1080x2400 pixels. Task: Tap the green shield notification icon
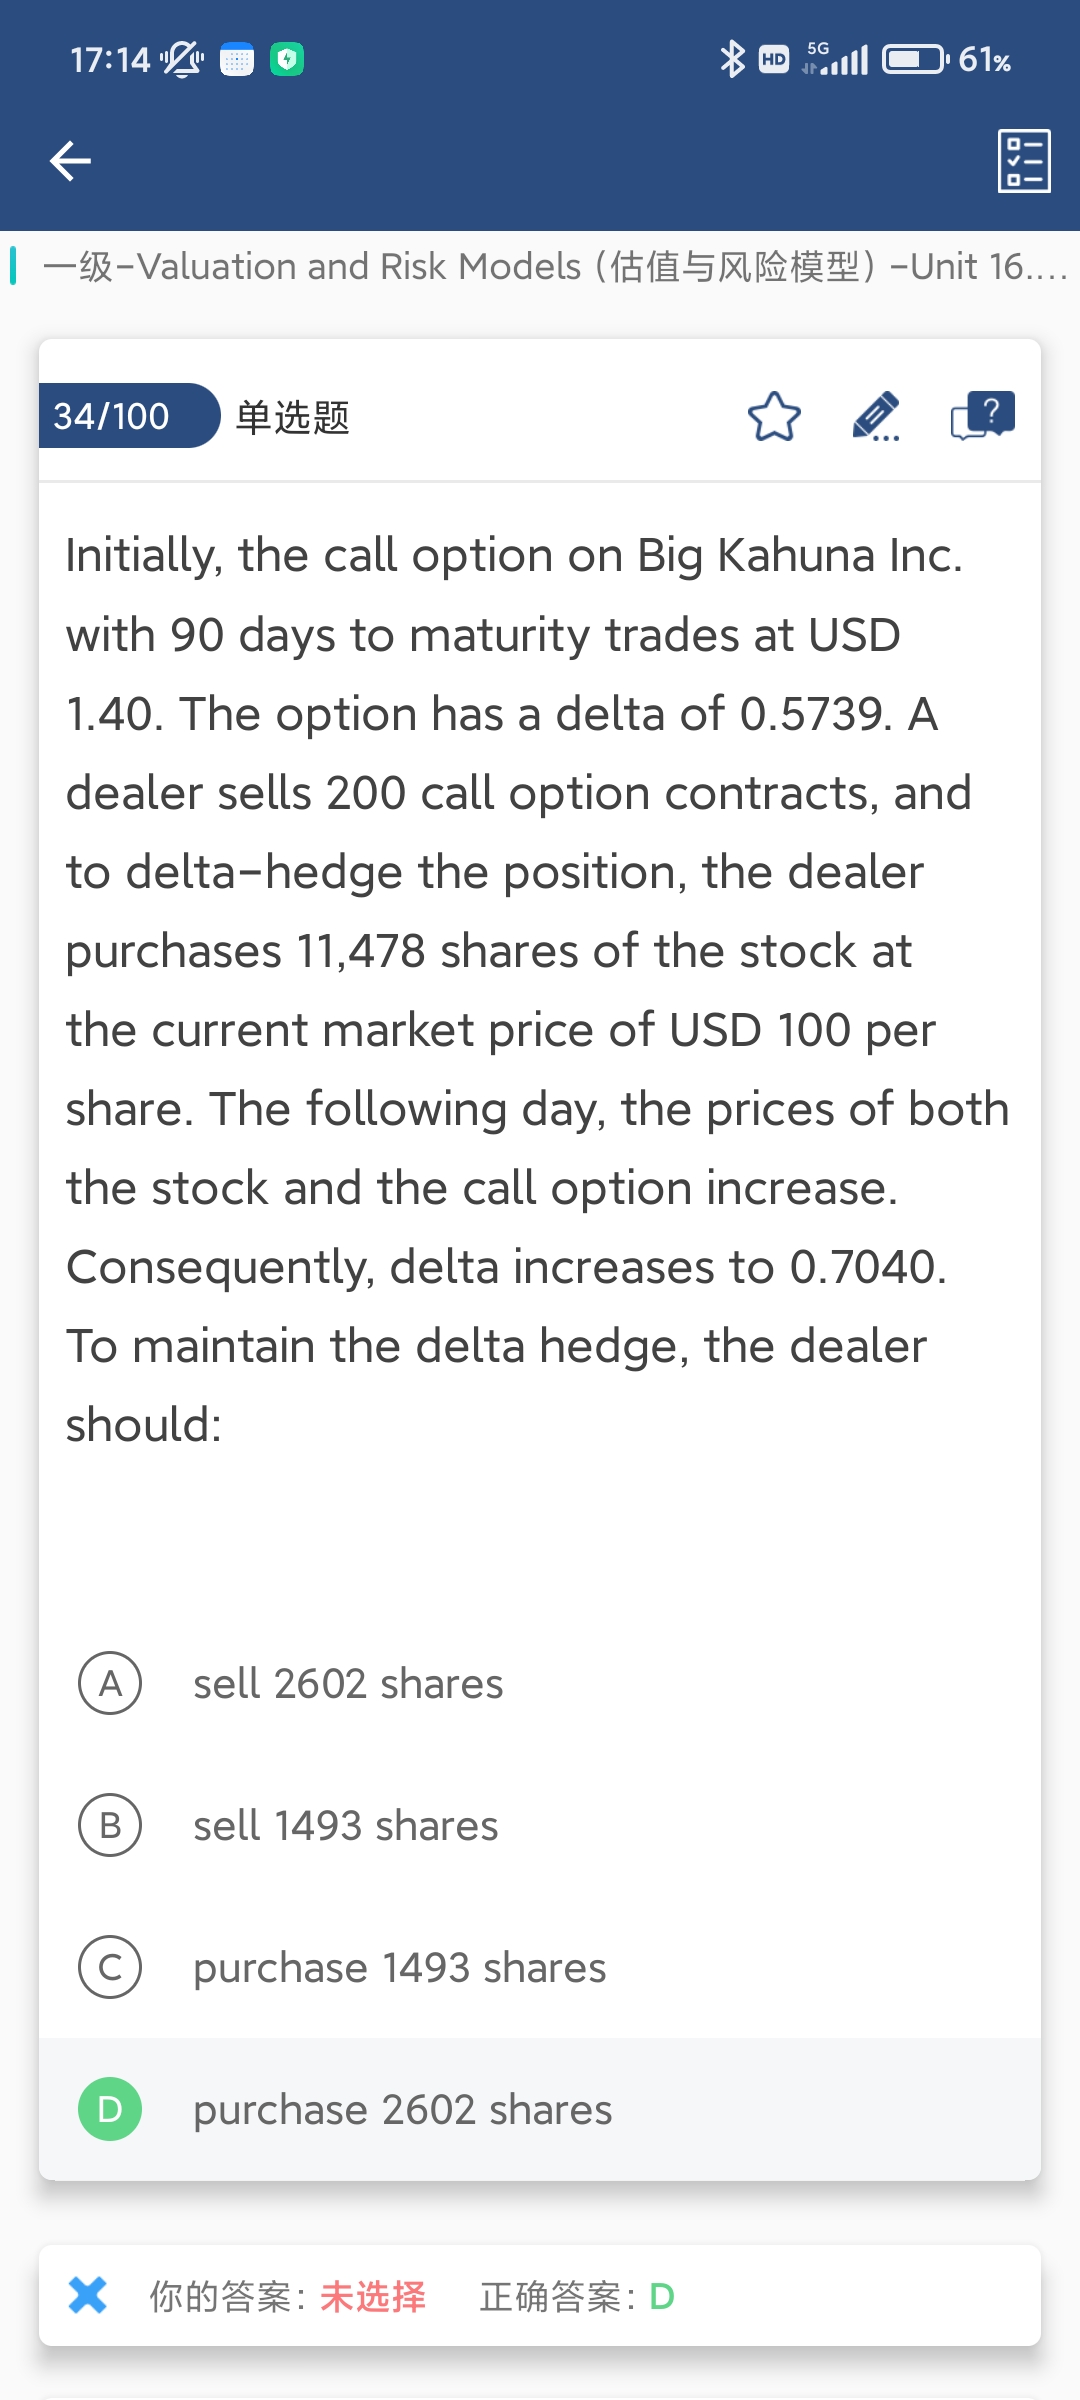(x=287, y=60)
